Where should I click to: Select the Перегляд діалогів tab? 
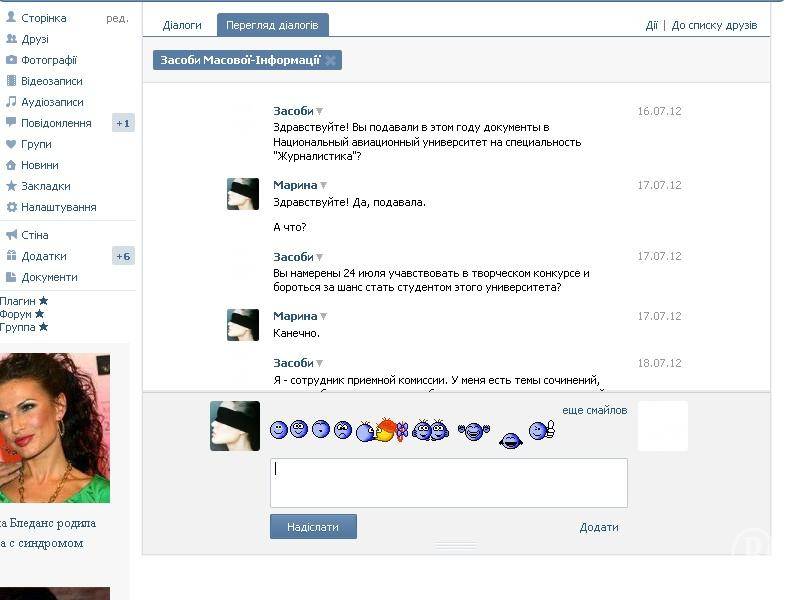click(273, 25)
